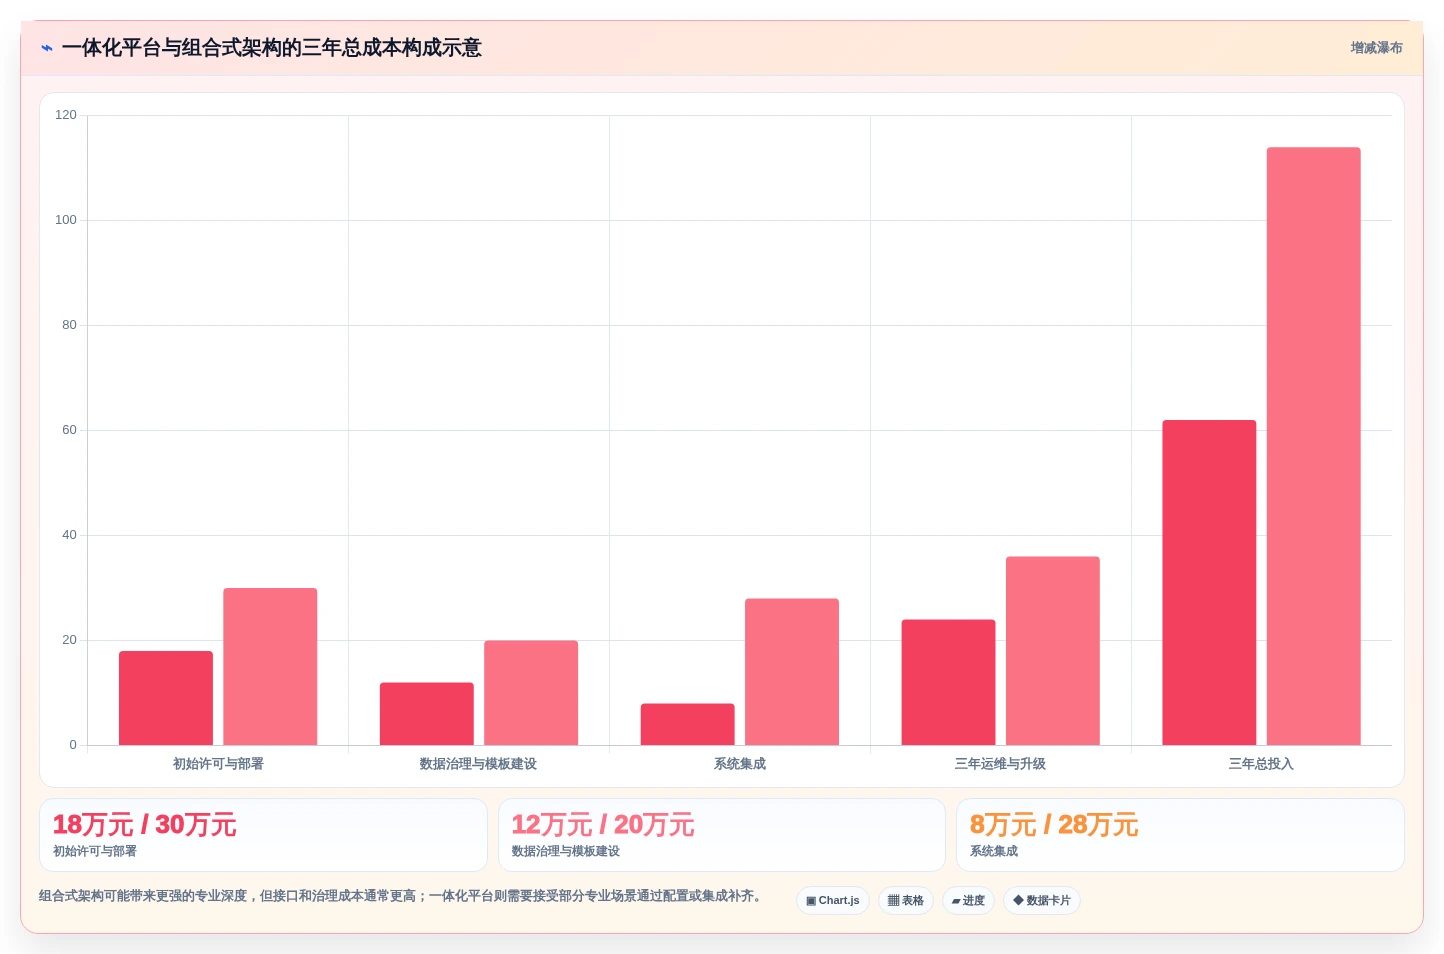Select the 表格 tag chip
This screenshot has height=954, width=1444.
pyautogui.click(x=906, y=900)
